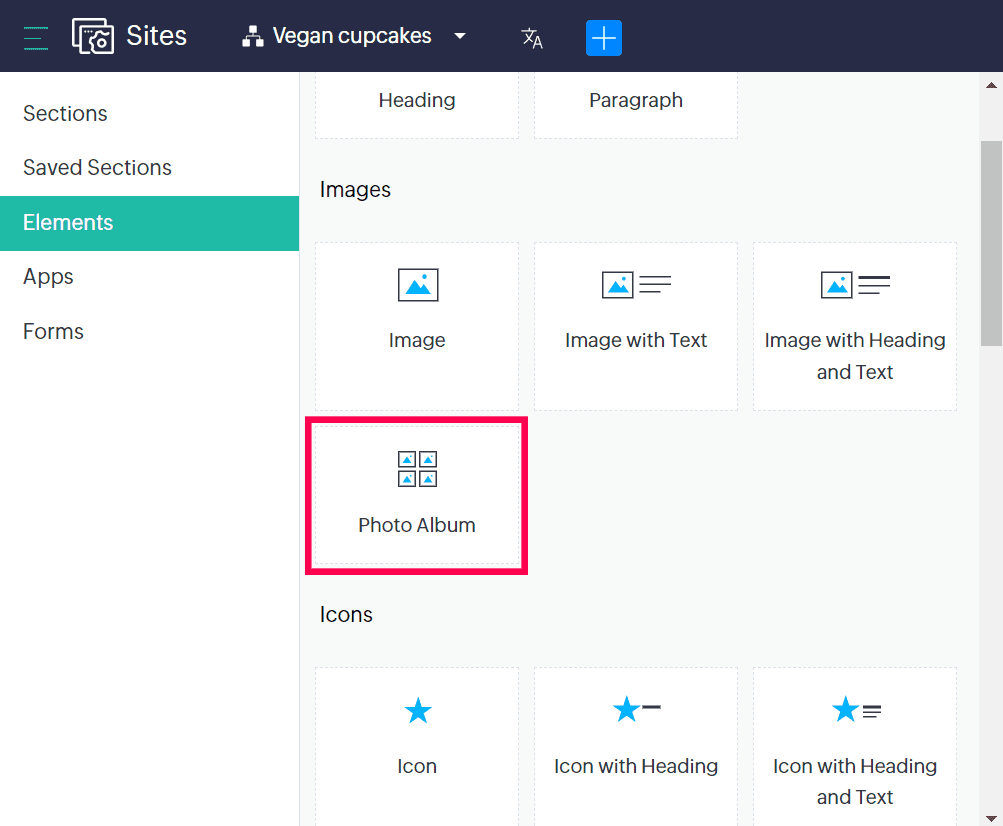The width and height of the screenshot is (1003, 826).
Task: Click the 'Images' section heading
Action: point(355,190)
